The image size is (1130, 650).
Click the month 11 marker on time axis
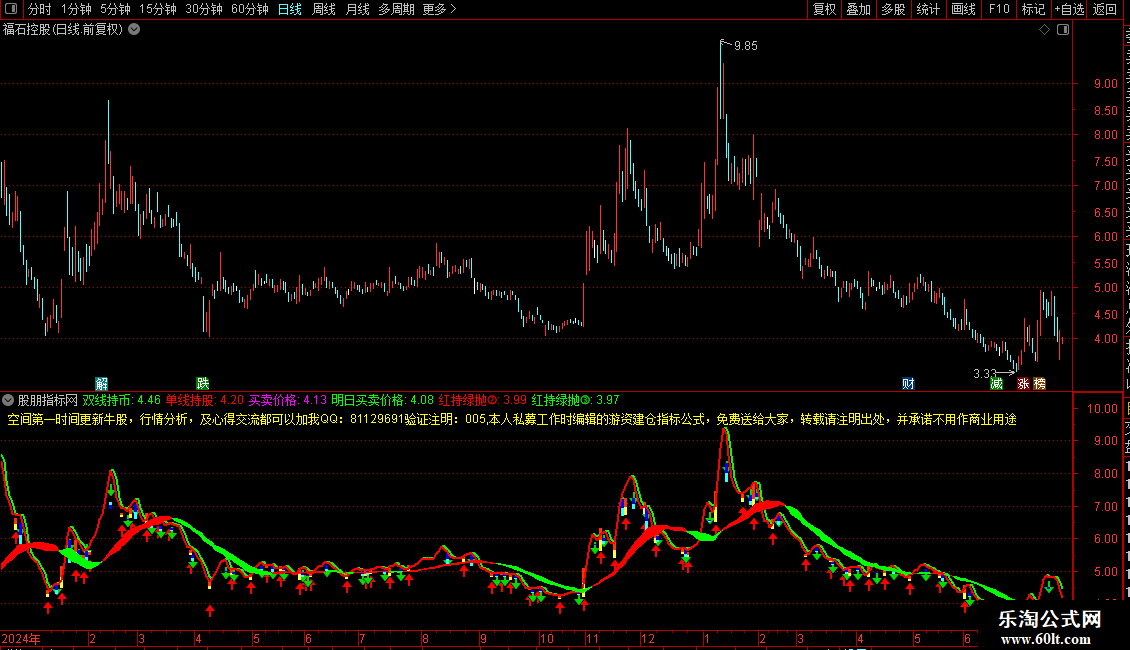[592, 638]
